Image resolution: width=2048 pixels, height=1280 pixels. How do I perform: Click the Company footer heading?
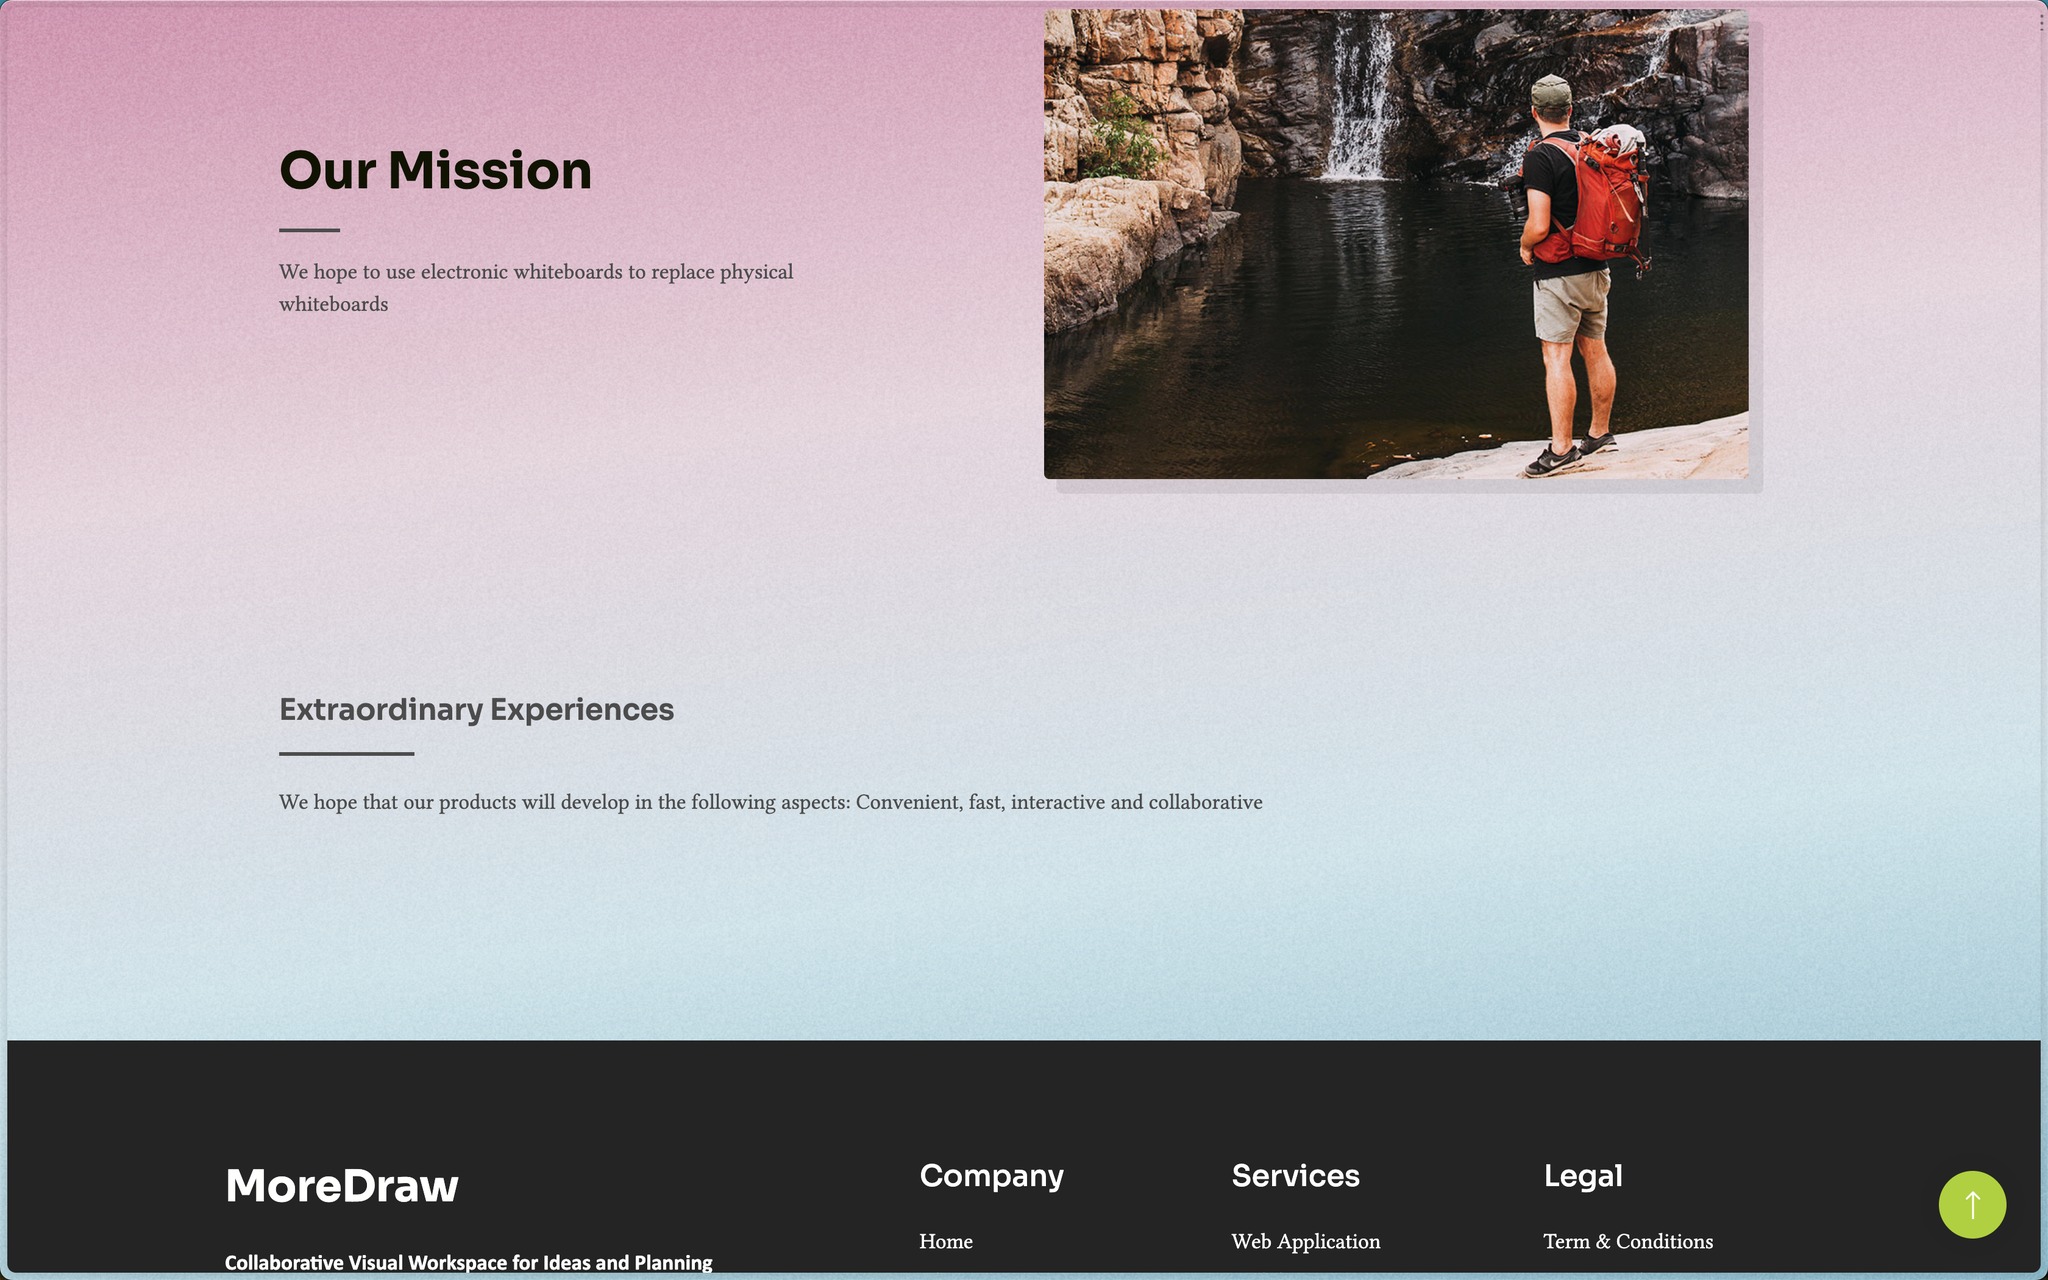(990, 1175)
